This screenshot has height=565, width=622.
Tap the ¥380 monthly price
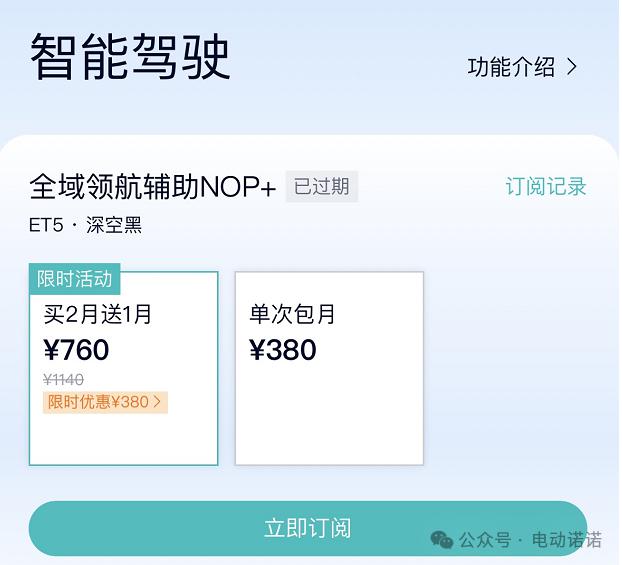(283, 350)
